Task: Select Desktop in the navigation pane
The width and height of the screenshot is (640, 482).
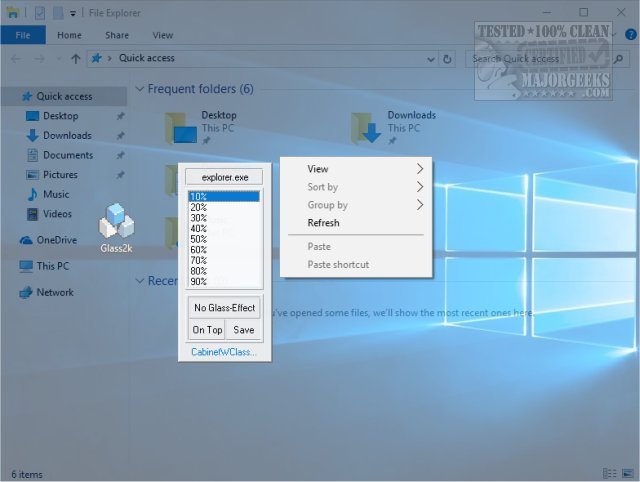Action: [60, 116]
